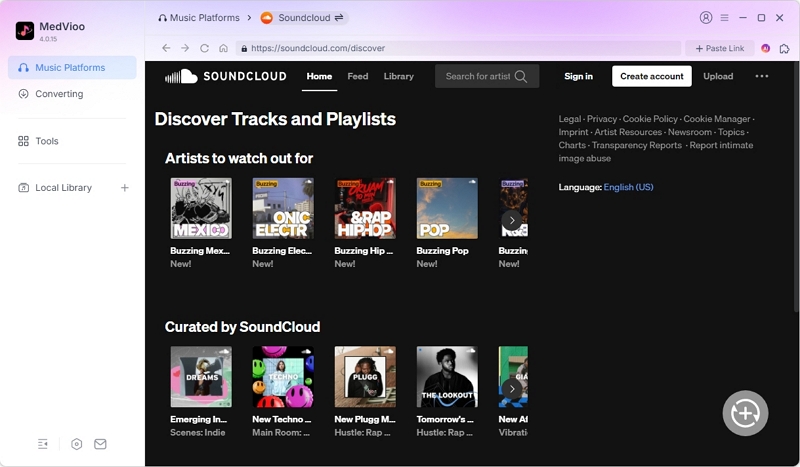The height and width of the screenshot is (467, 800).
Task: Open New Plugg Music cover
Action: click(x=365, y=377)
